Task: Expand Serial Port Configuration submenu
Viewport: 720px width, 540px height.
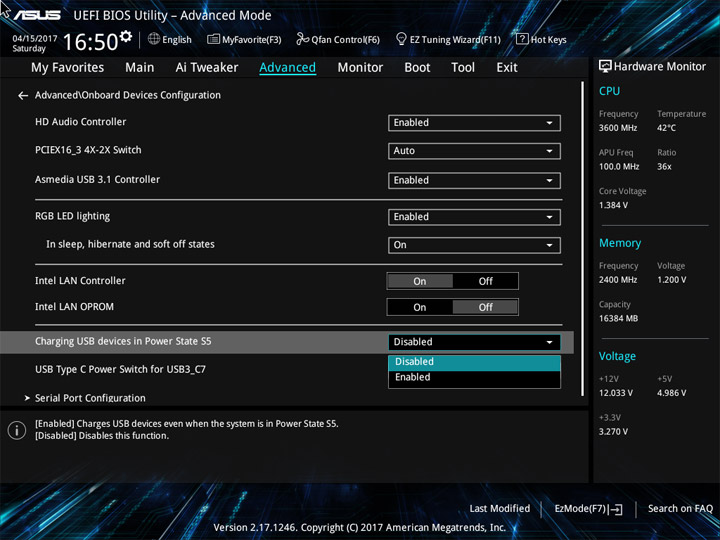Action: tap(90, 398)
